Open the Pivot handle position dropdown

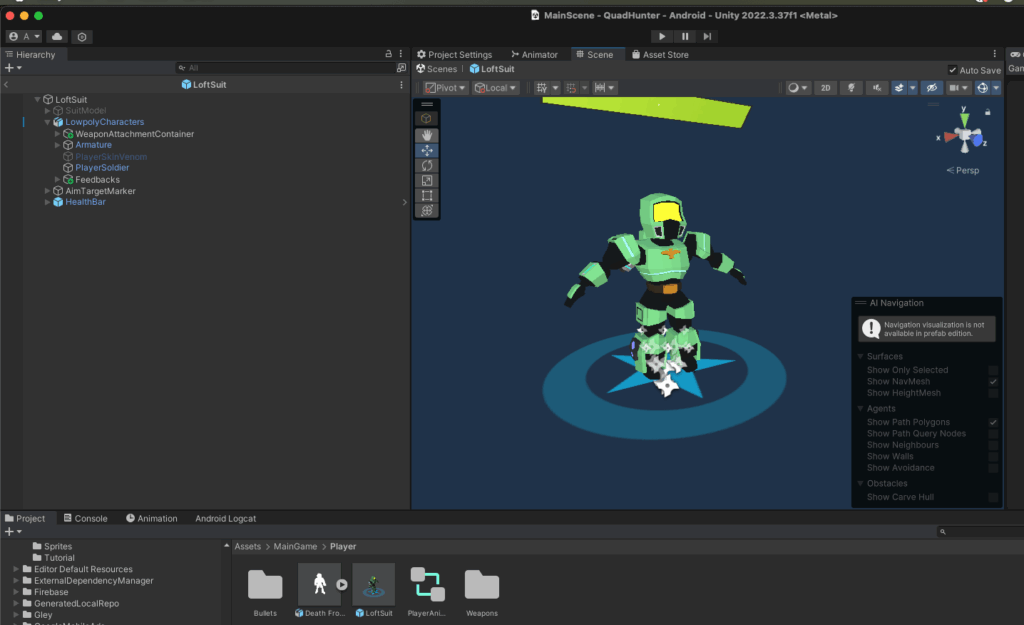(x=445, y=88)
